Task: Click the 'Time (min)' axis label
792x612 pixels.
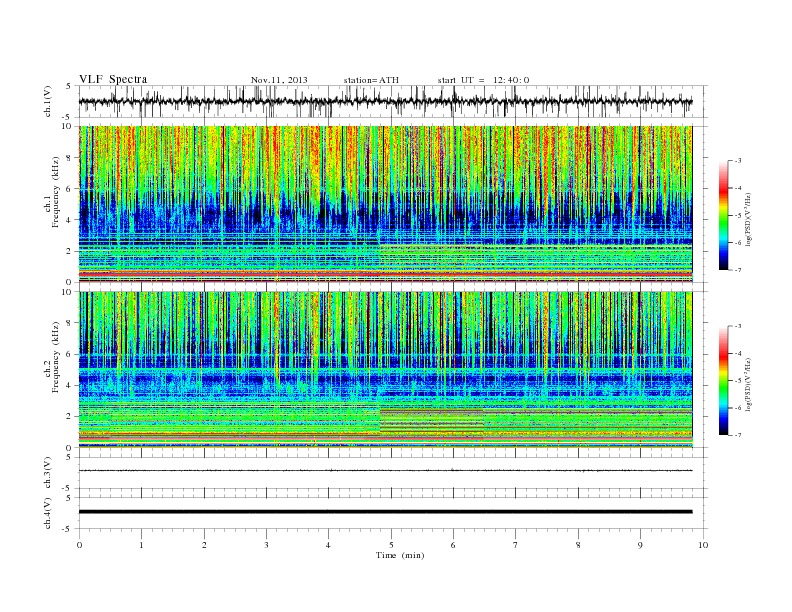Action: [x=400, y=555]
